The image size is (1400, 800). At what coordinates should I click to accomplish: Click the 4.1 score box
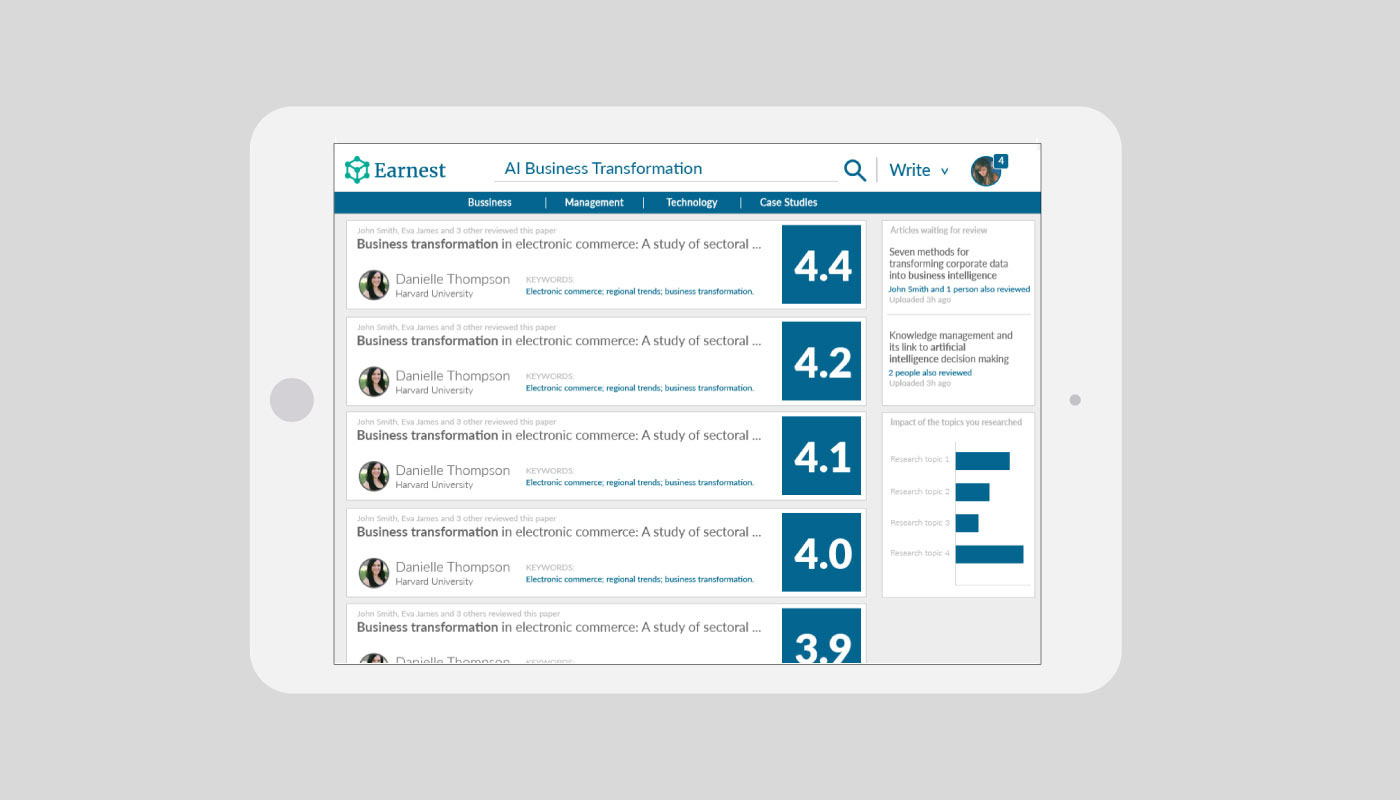click(822, 456)
